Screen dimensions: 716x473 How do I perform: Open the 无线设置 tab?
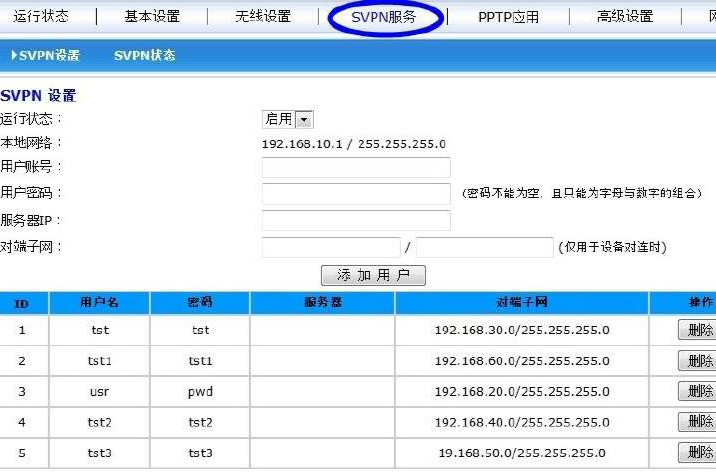click(263, 16)
